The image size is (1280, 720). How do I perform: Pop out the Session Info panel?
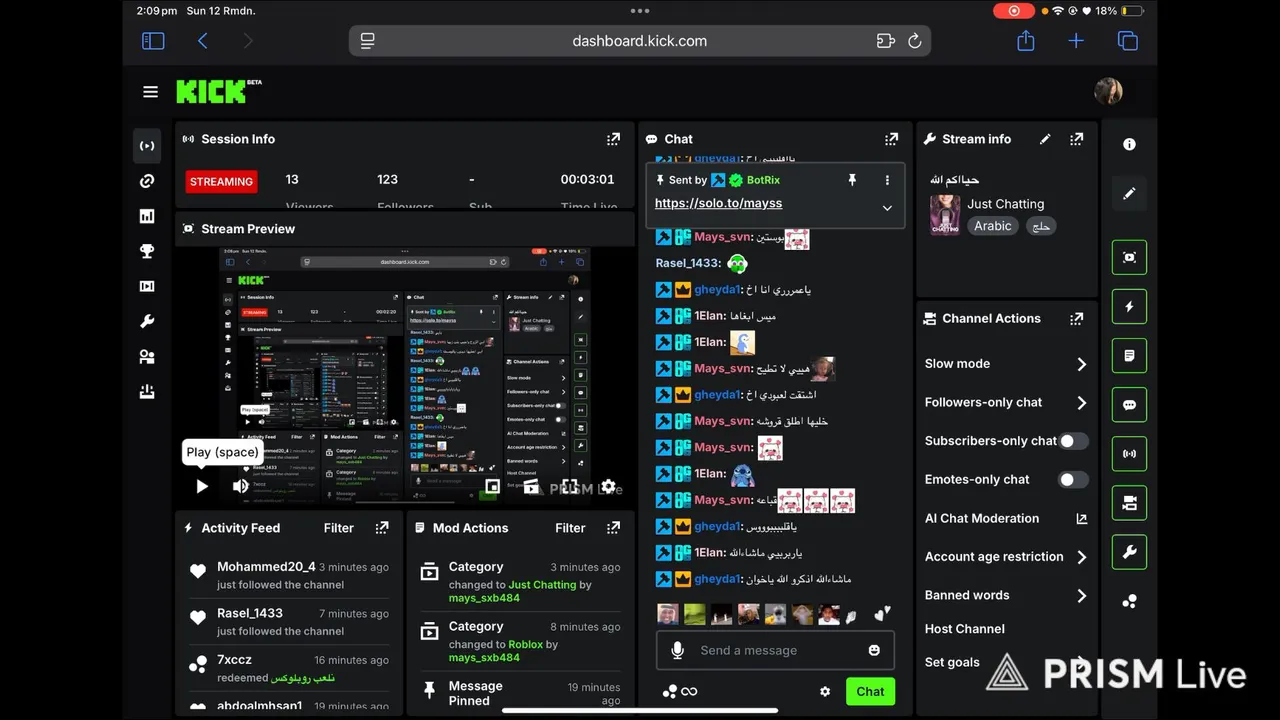click(x=613, y=139)
